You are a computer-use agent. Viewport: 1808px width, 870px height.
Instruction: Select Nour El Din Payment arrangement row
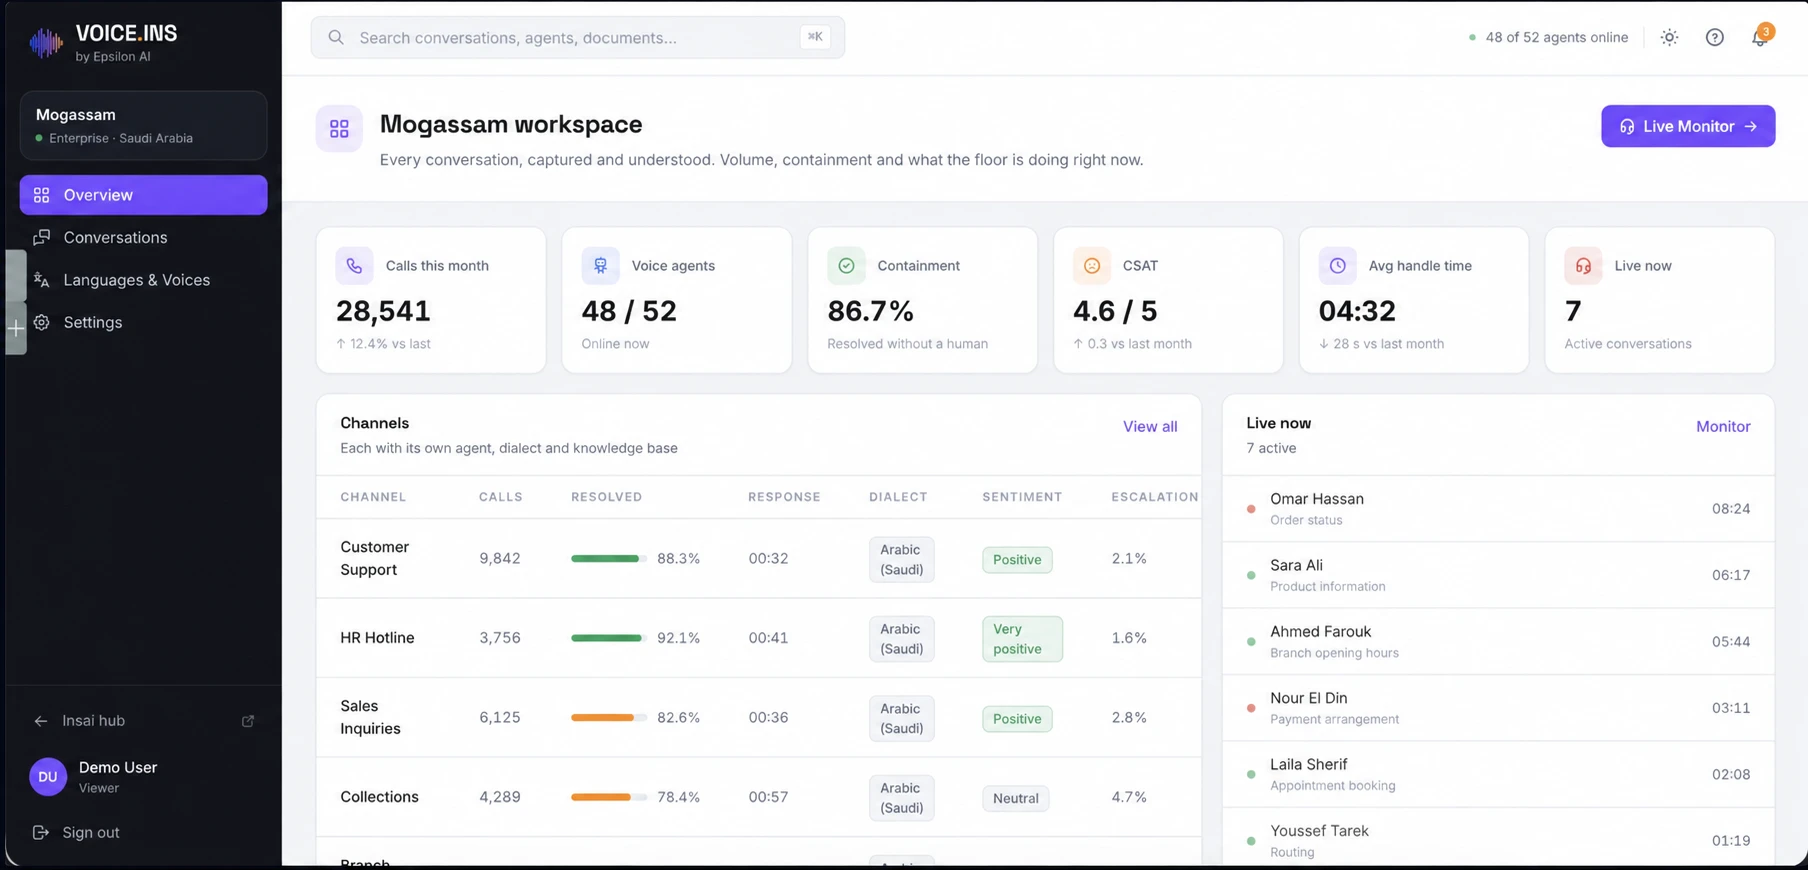click(1498, 708)
